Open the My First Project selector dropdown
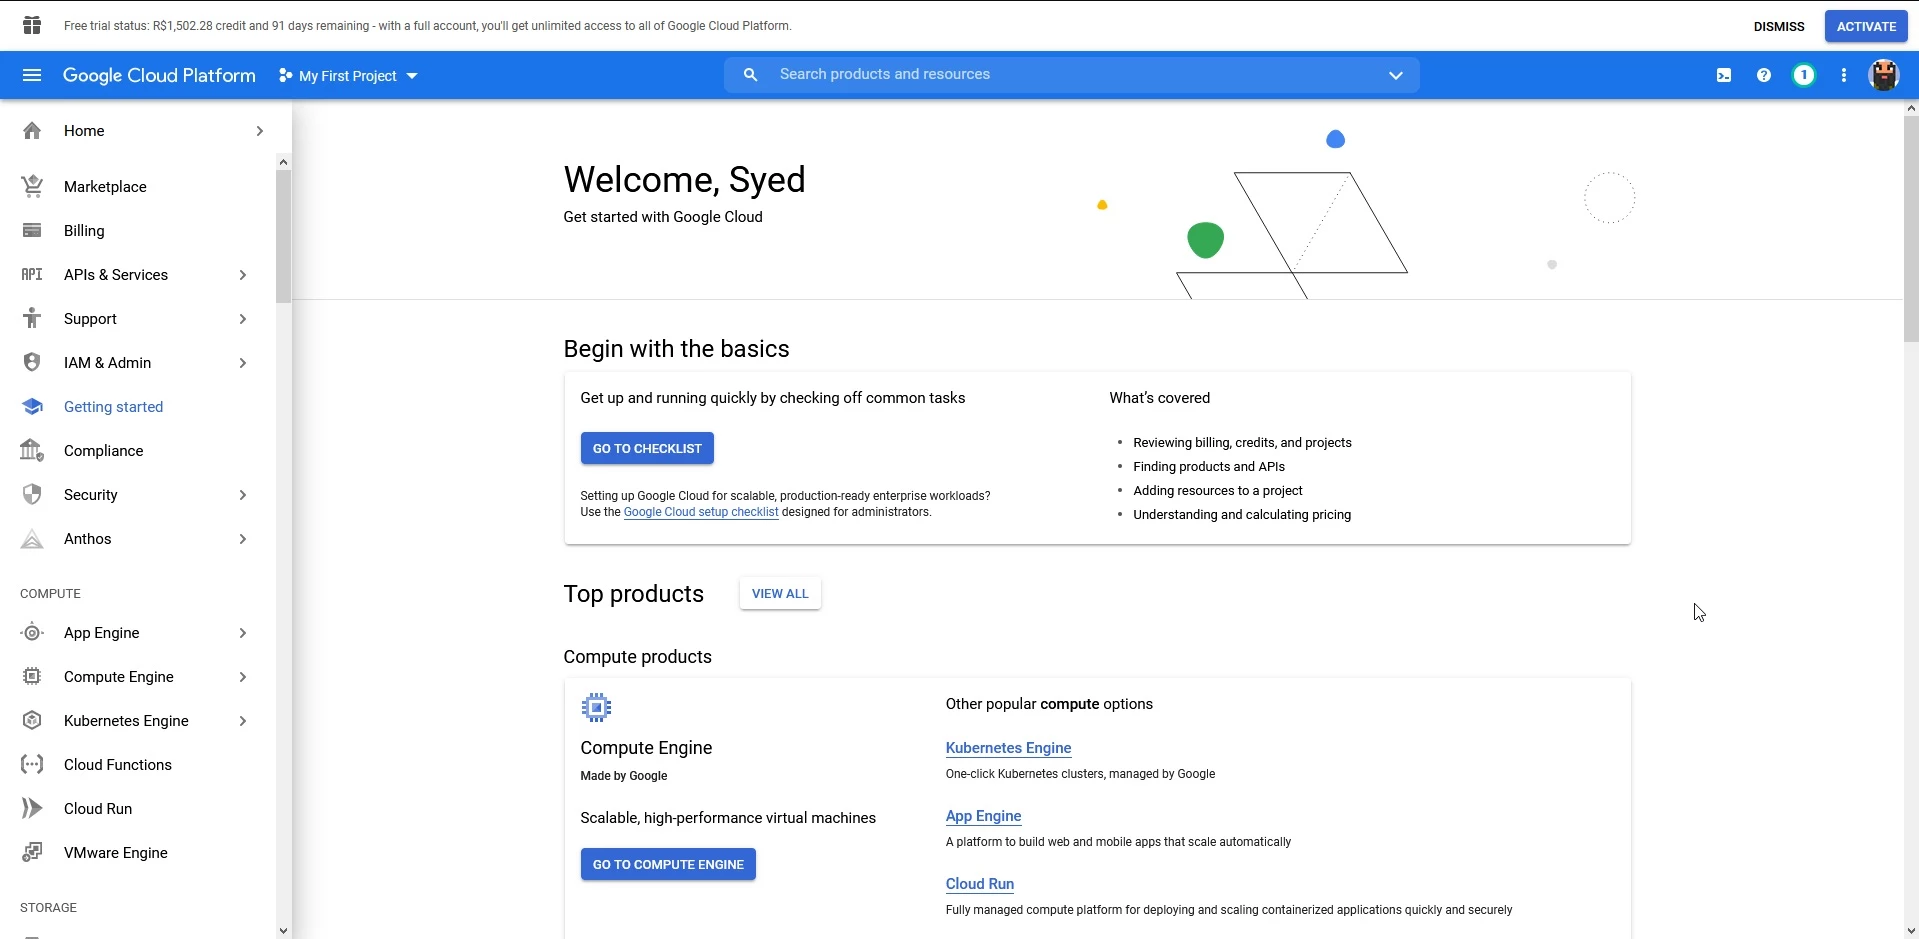The width and height of the screenshot is (1919, 939). point(348,76)
